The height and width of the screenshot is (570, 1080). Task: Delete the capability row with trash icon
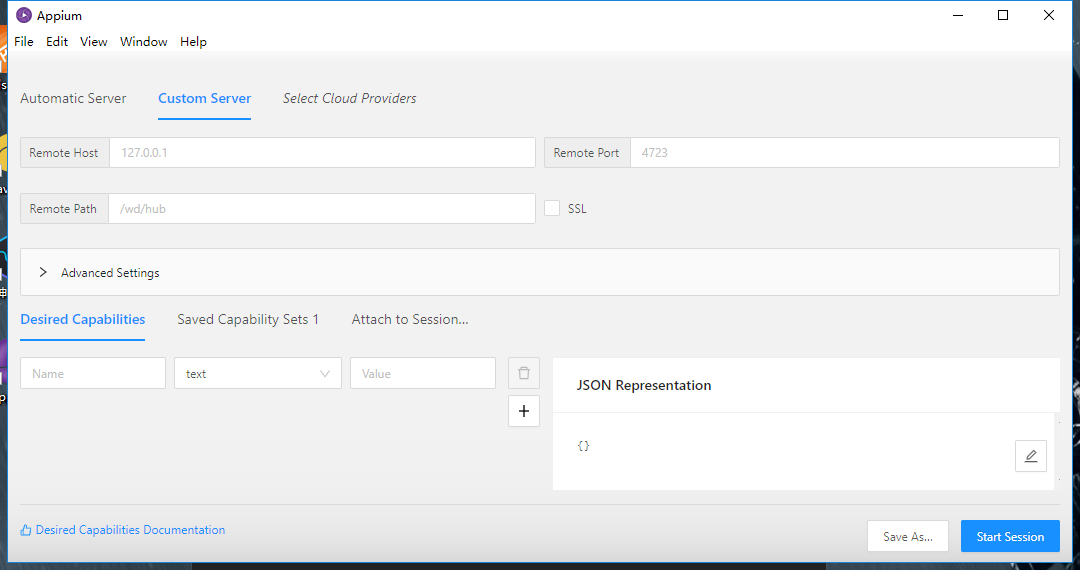[523, 373]
